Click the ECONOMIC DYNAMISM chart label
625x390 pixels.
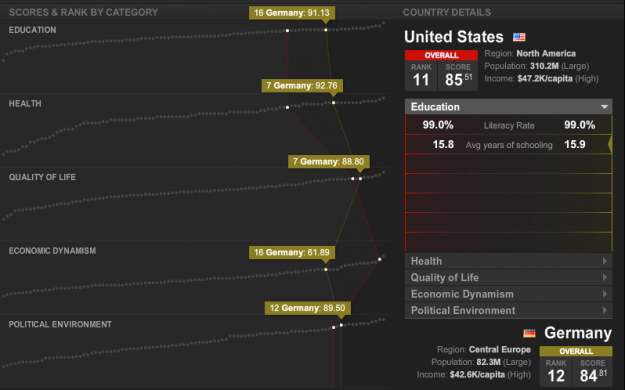(x=52, y=251)
